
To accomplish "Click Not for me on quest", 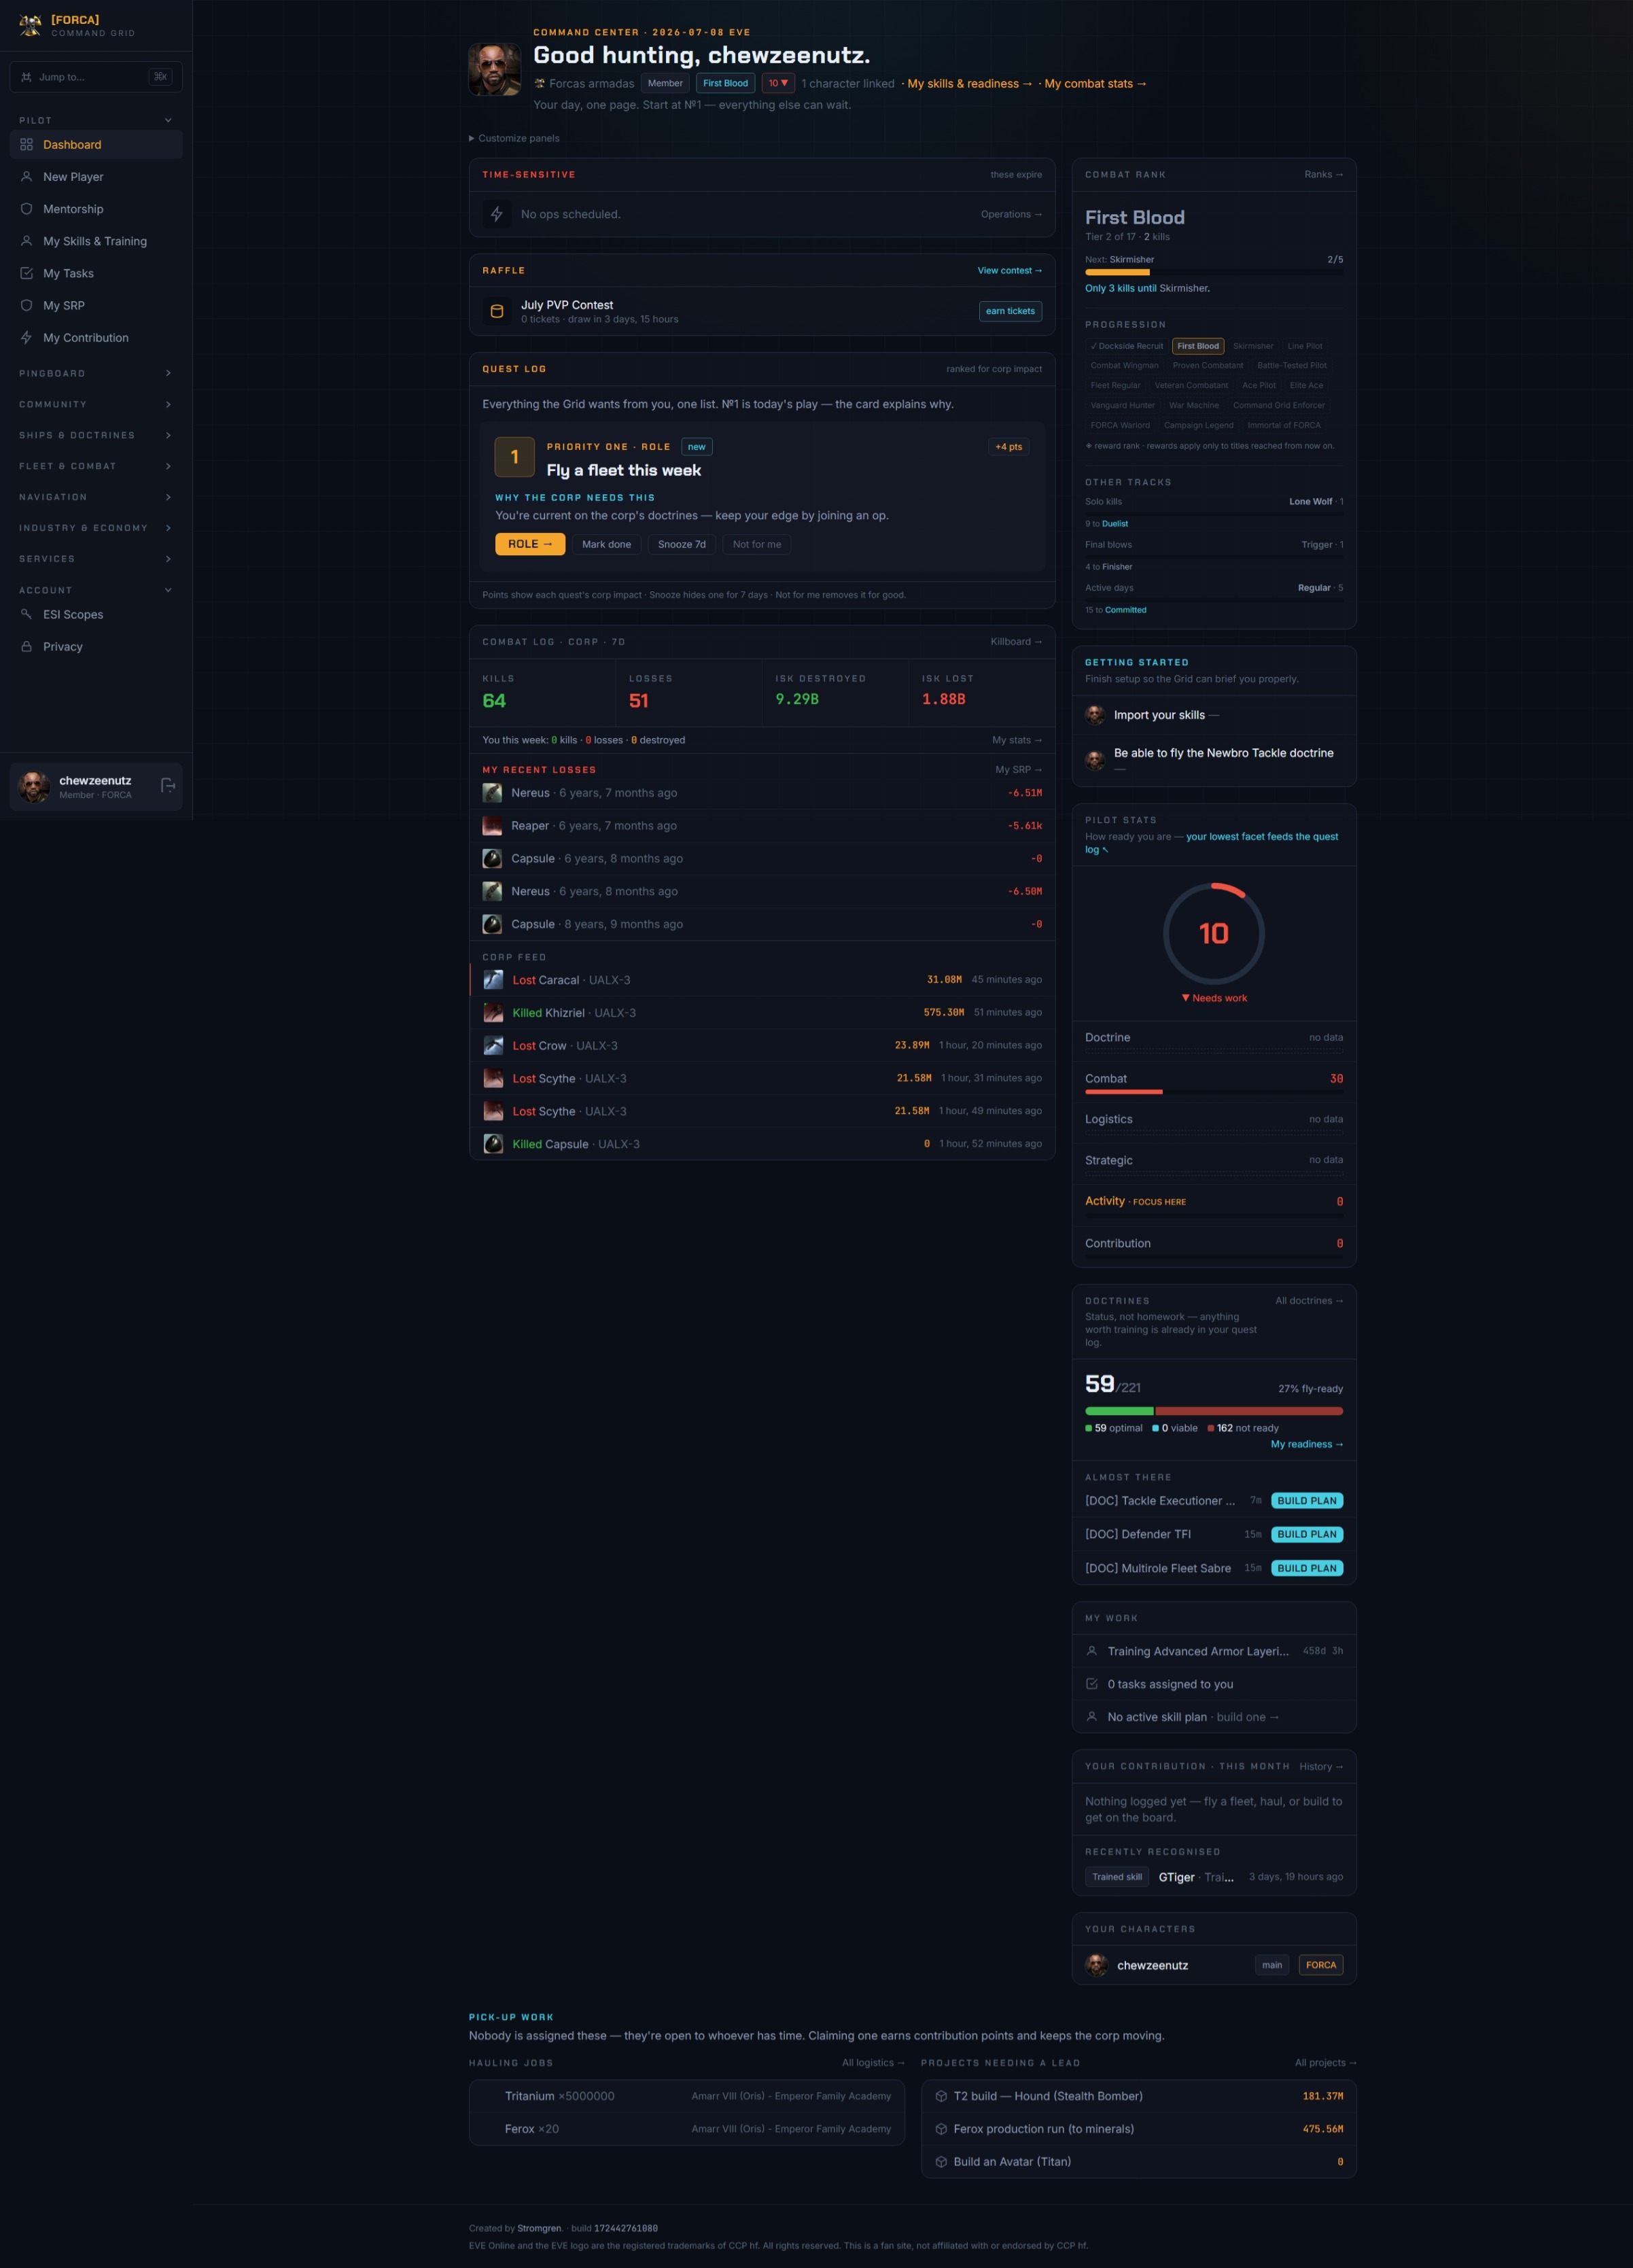I will (756, 544).
